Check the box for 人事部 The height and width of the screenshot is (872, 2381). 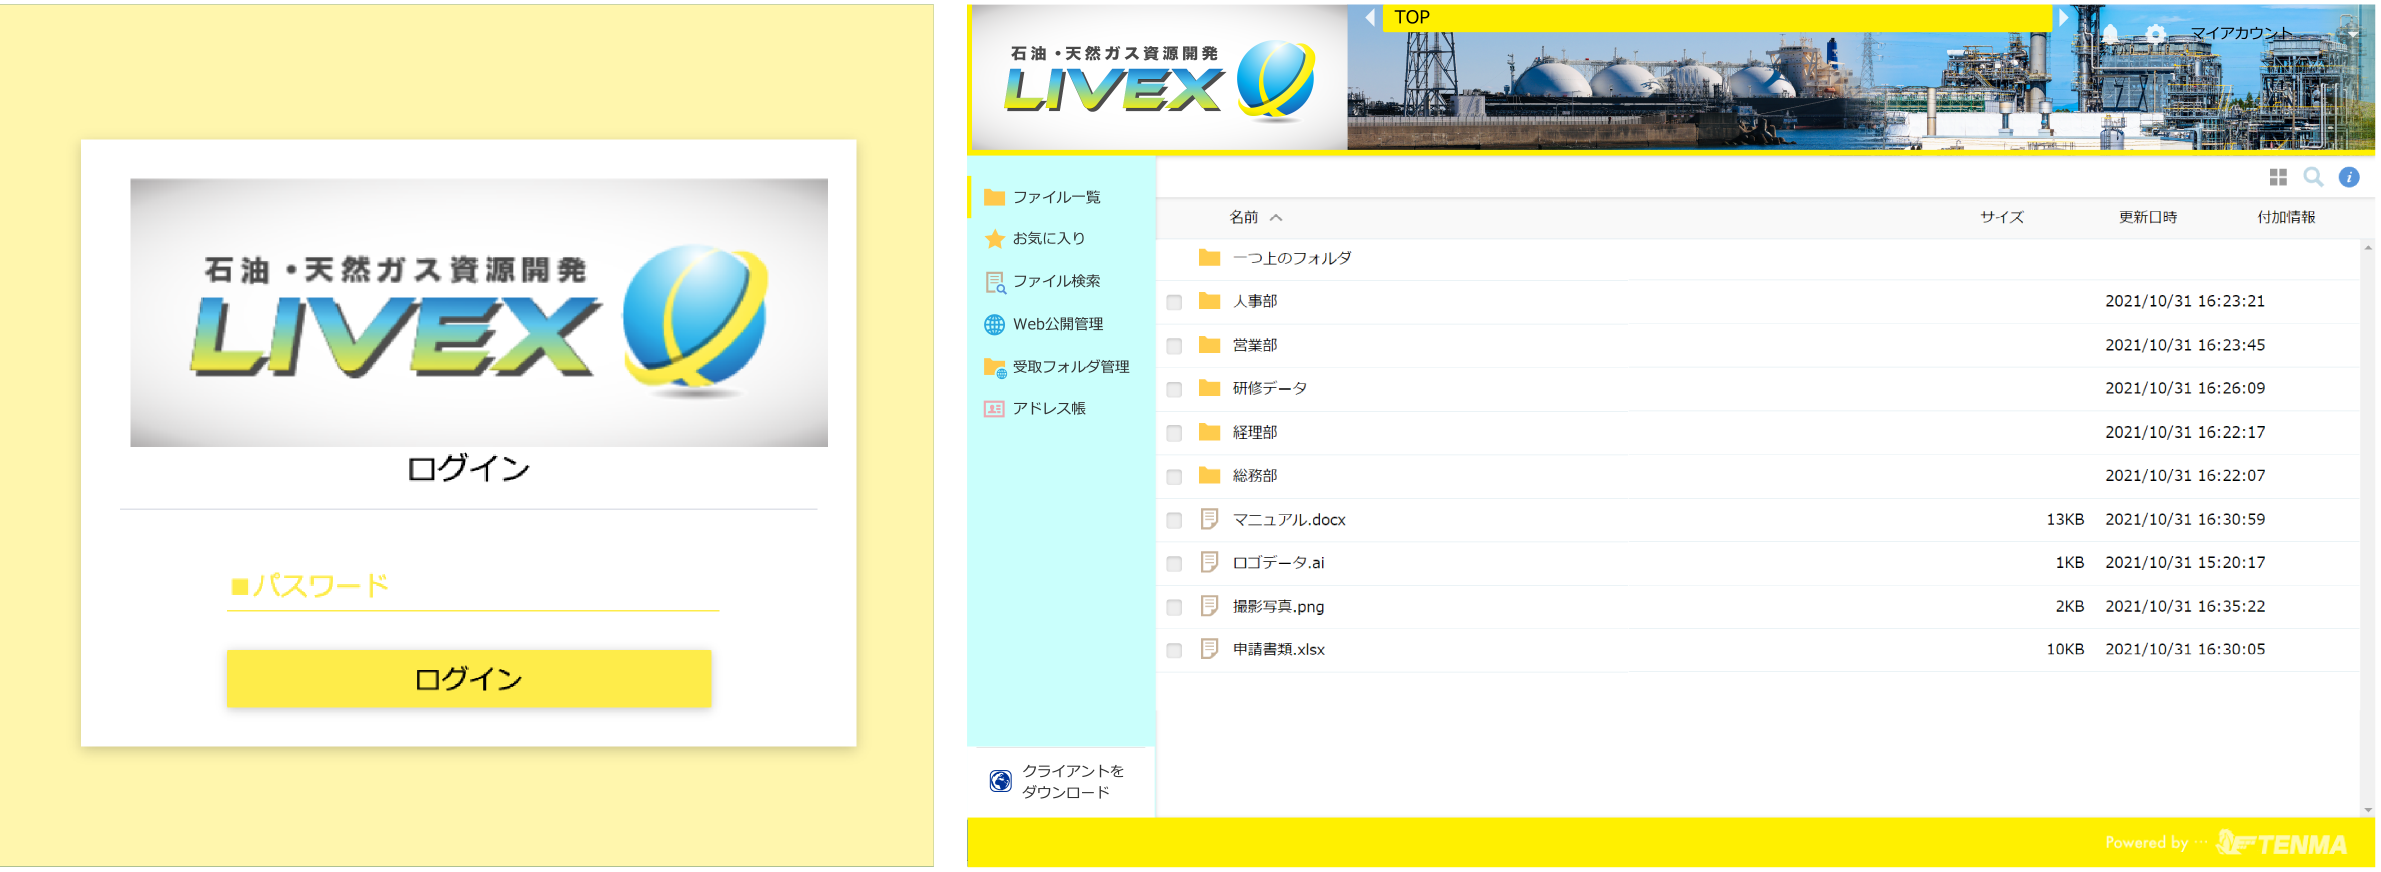(1174, 302)
